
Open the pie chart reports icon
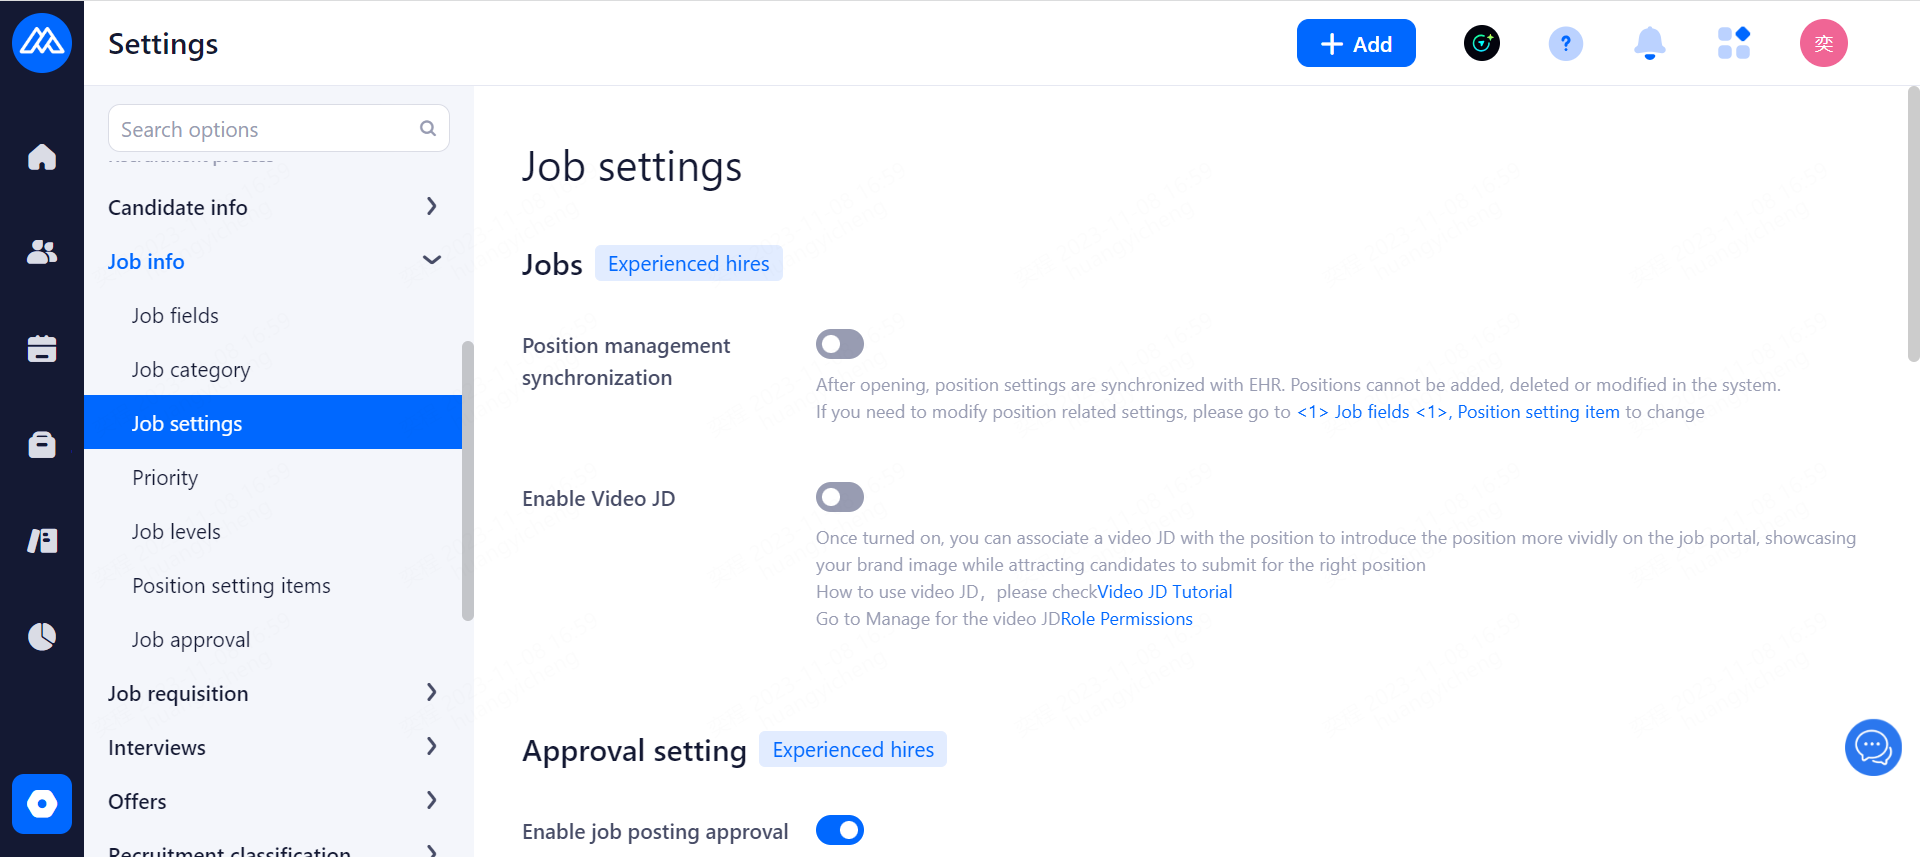[42, 636]
